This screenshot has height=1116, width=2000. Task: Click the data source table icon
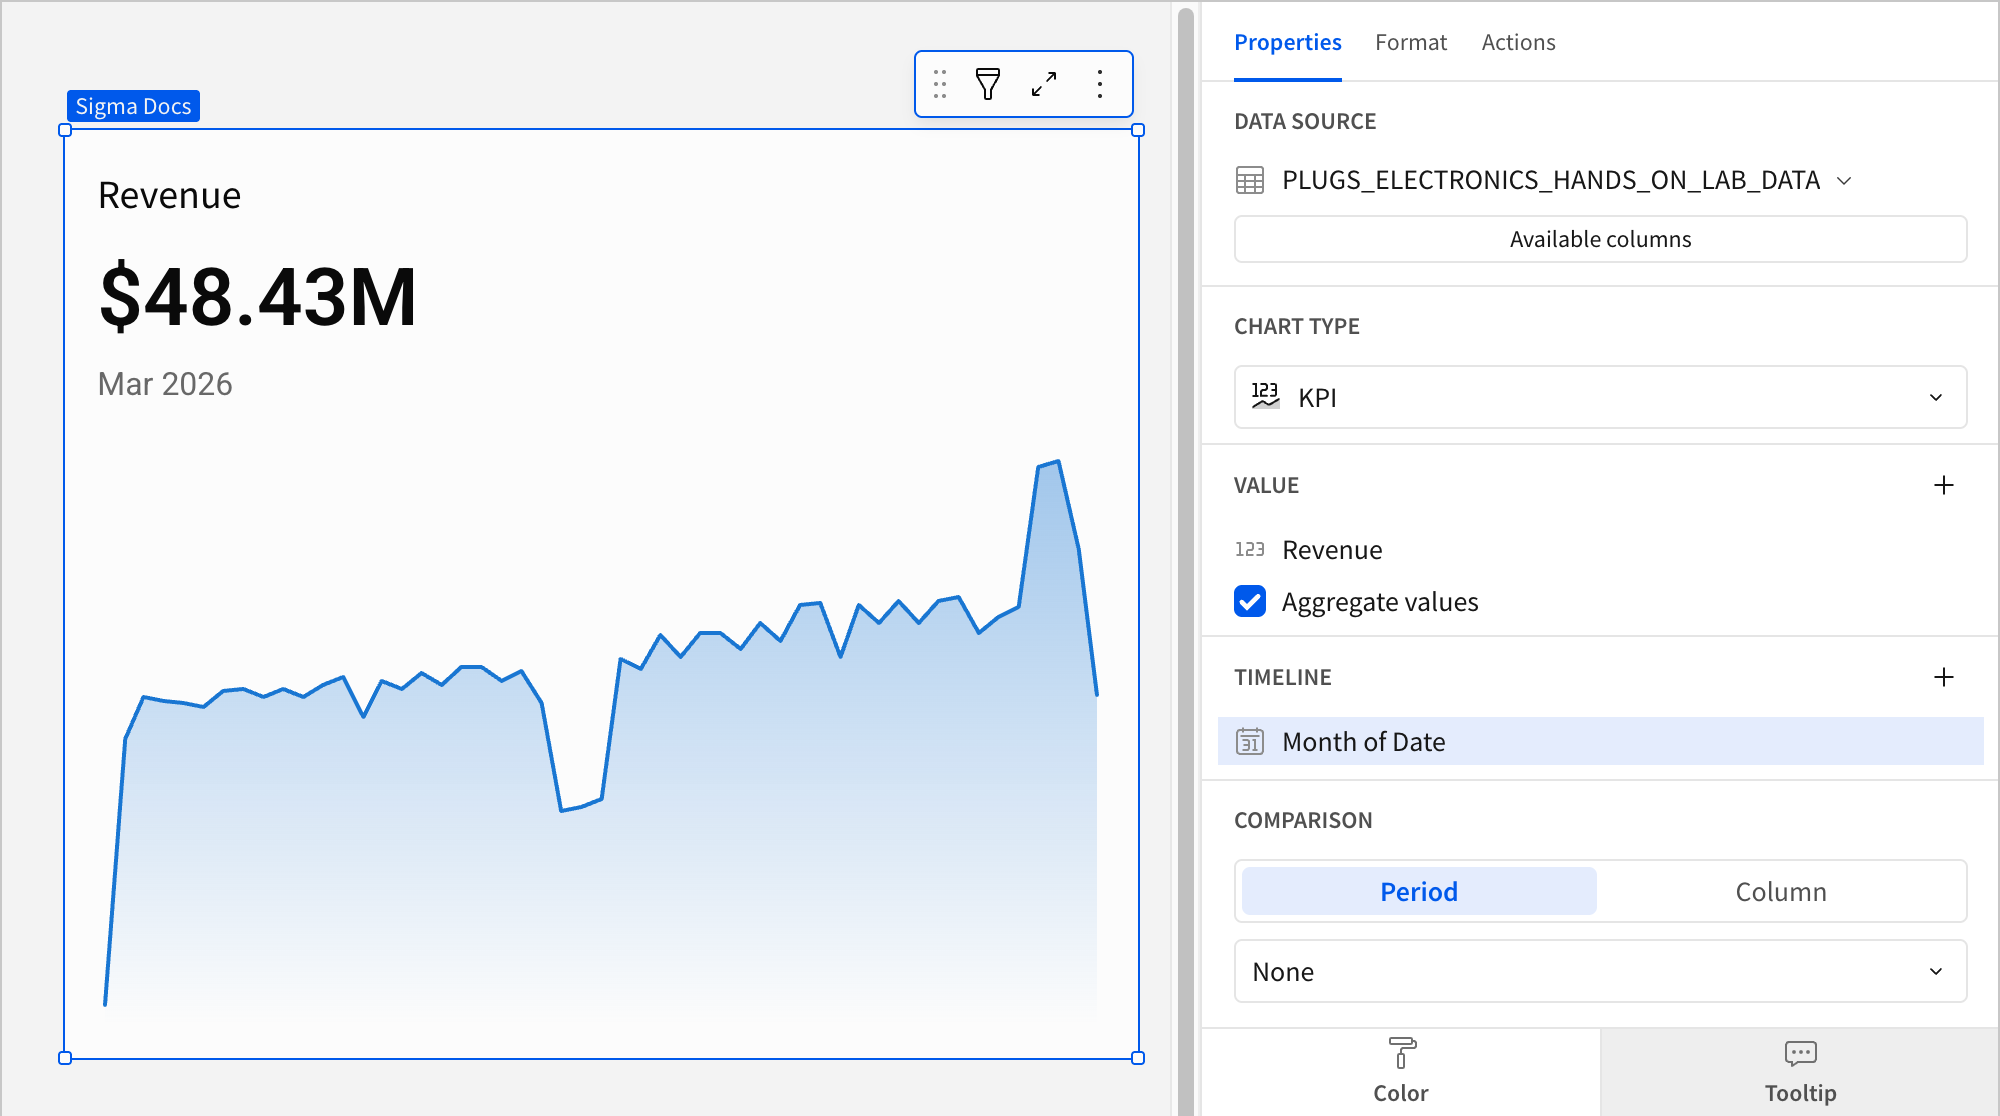(x=1250, y=180)
